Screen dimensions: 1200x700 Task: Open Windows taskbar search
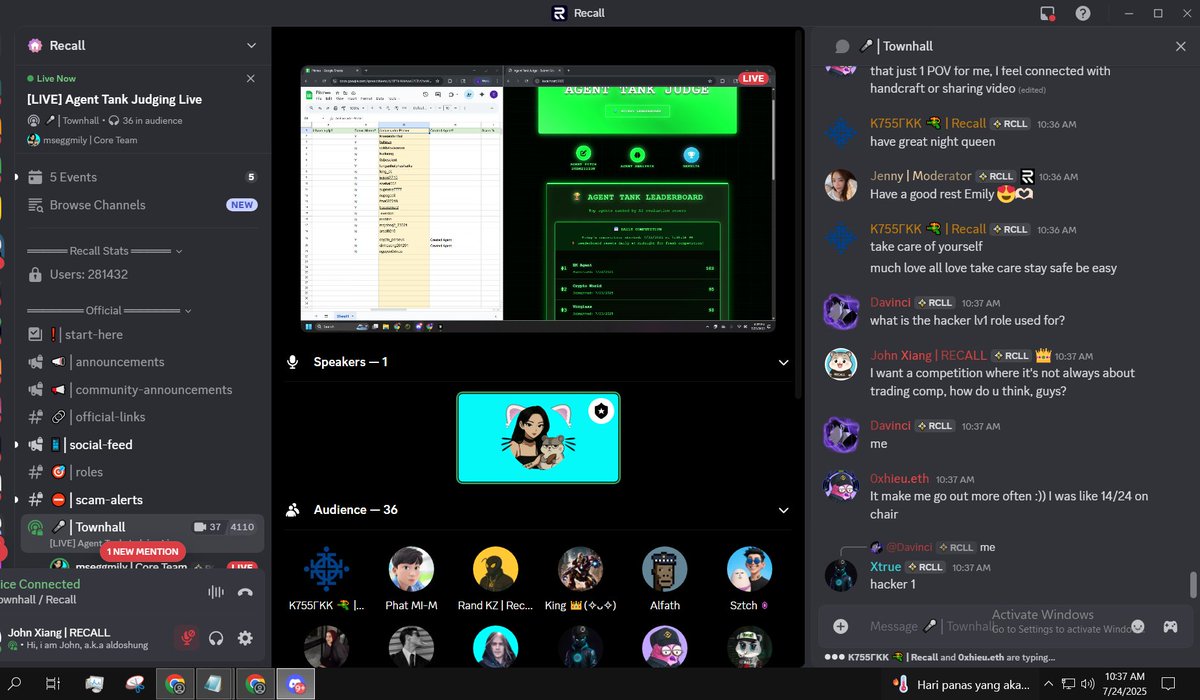14,684
